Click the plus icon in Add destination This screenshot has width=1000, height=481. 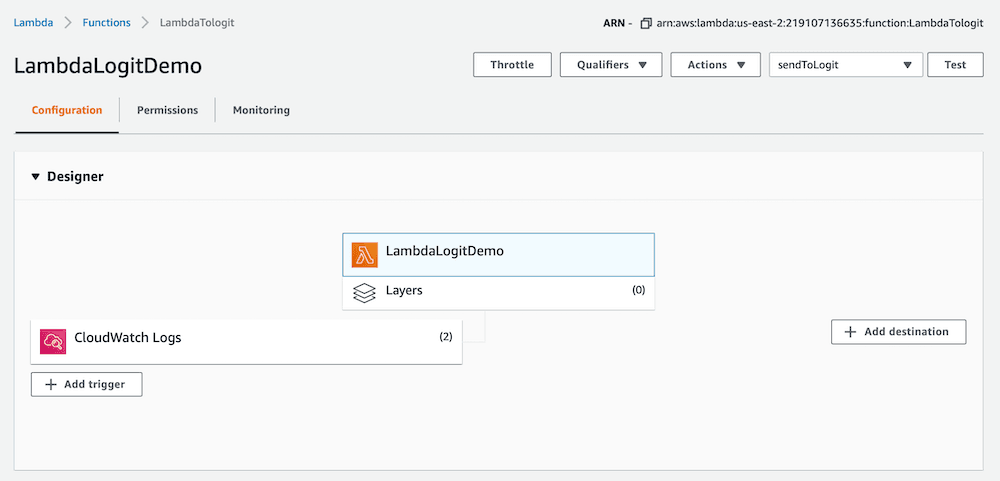850,332
